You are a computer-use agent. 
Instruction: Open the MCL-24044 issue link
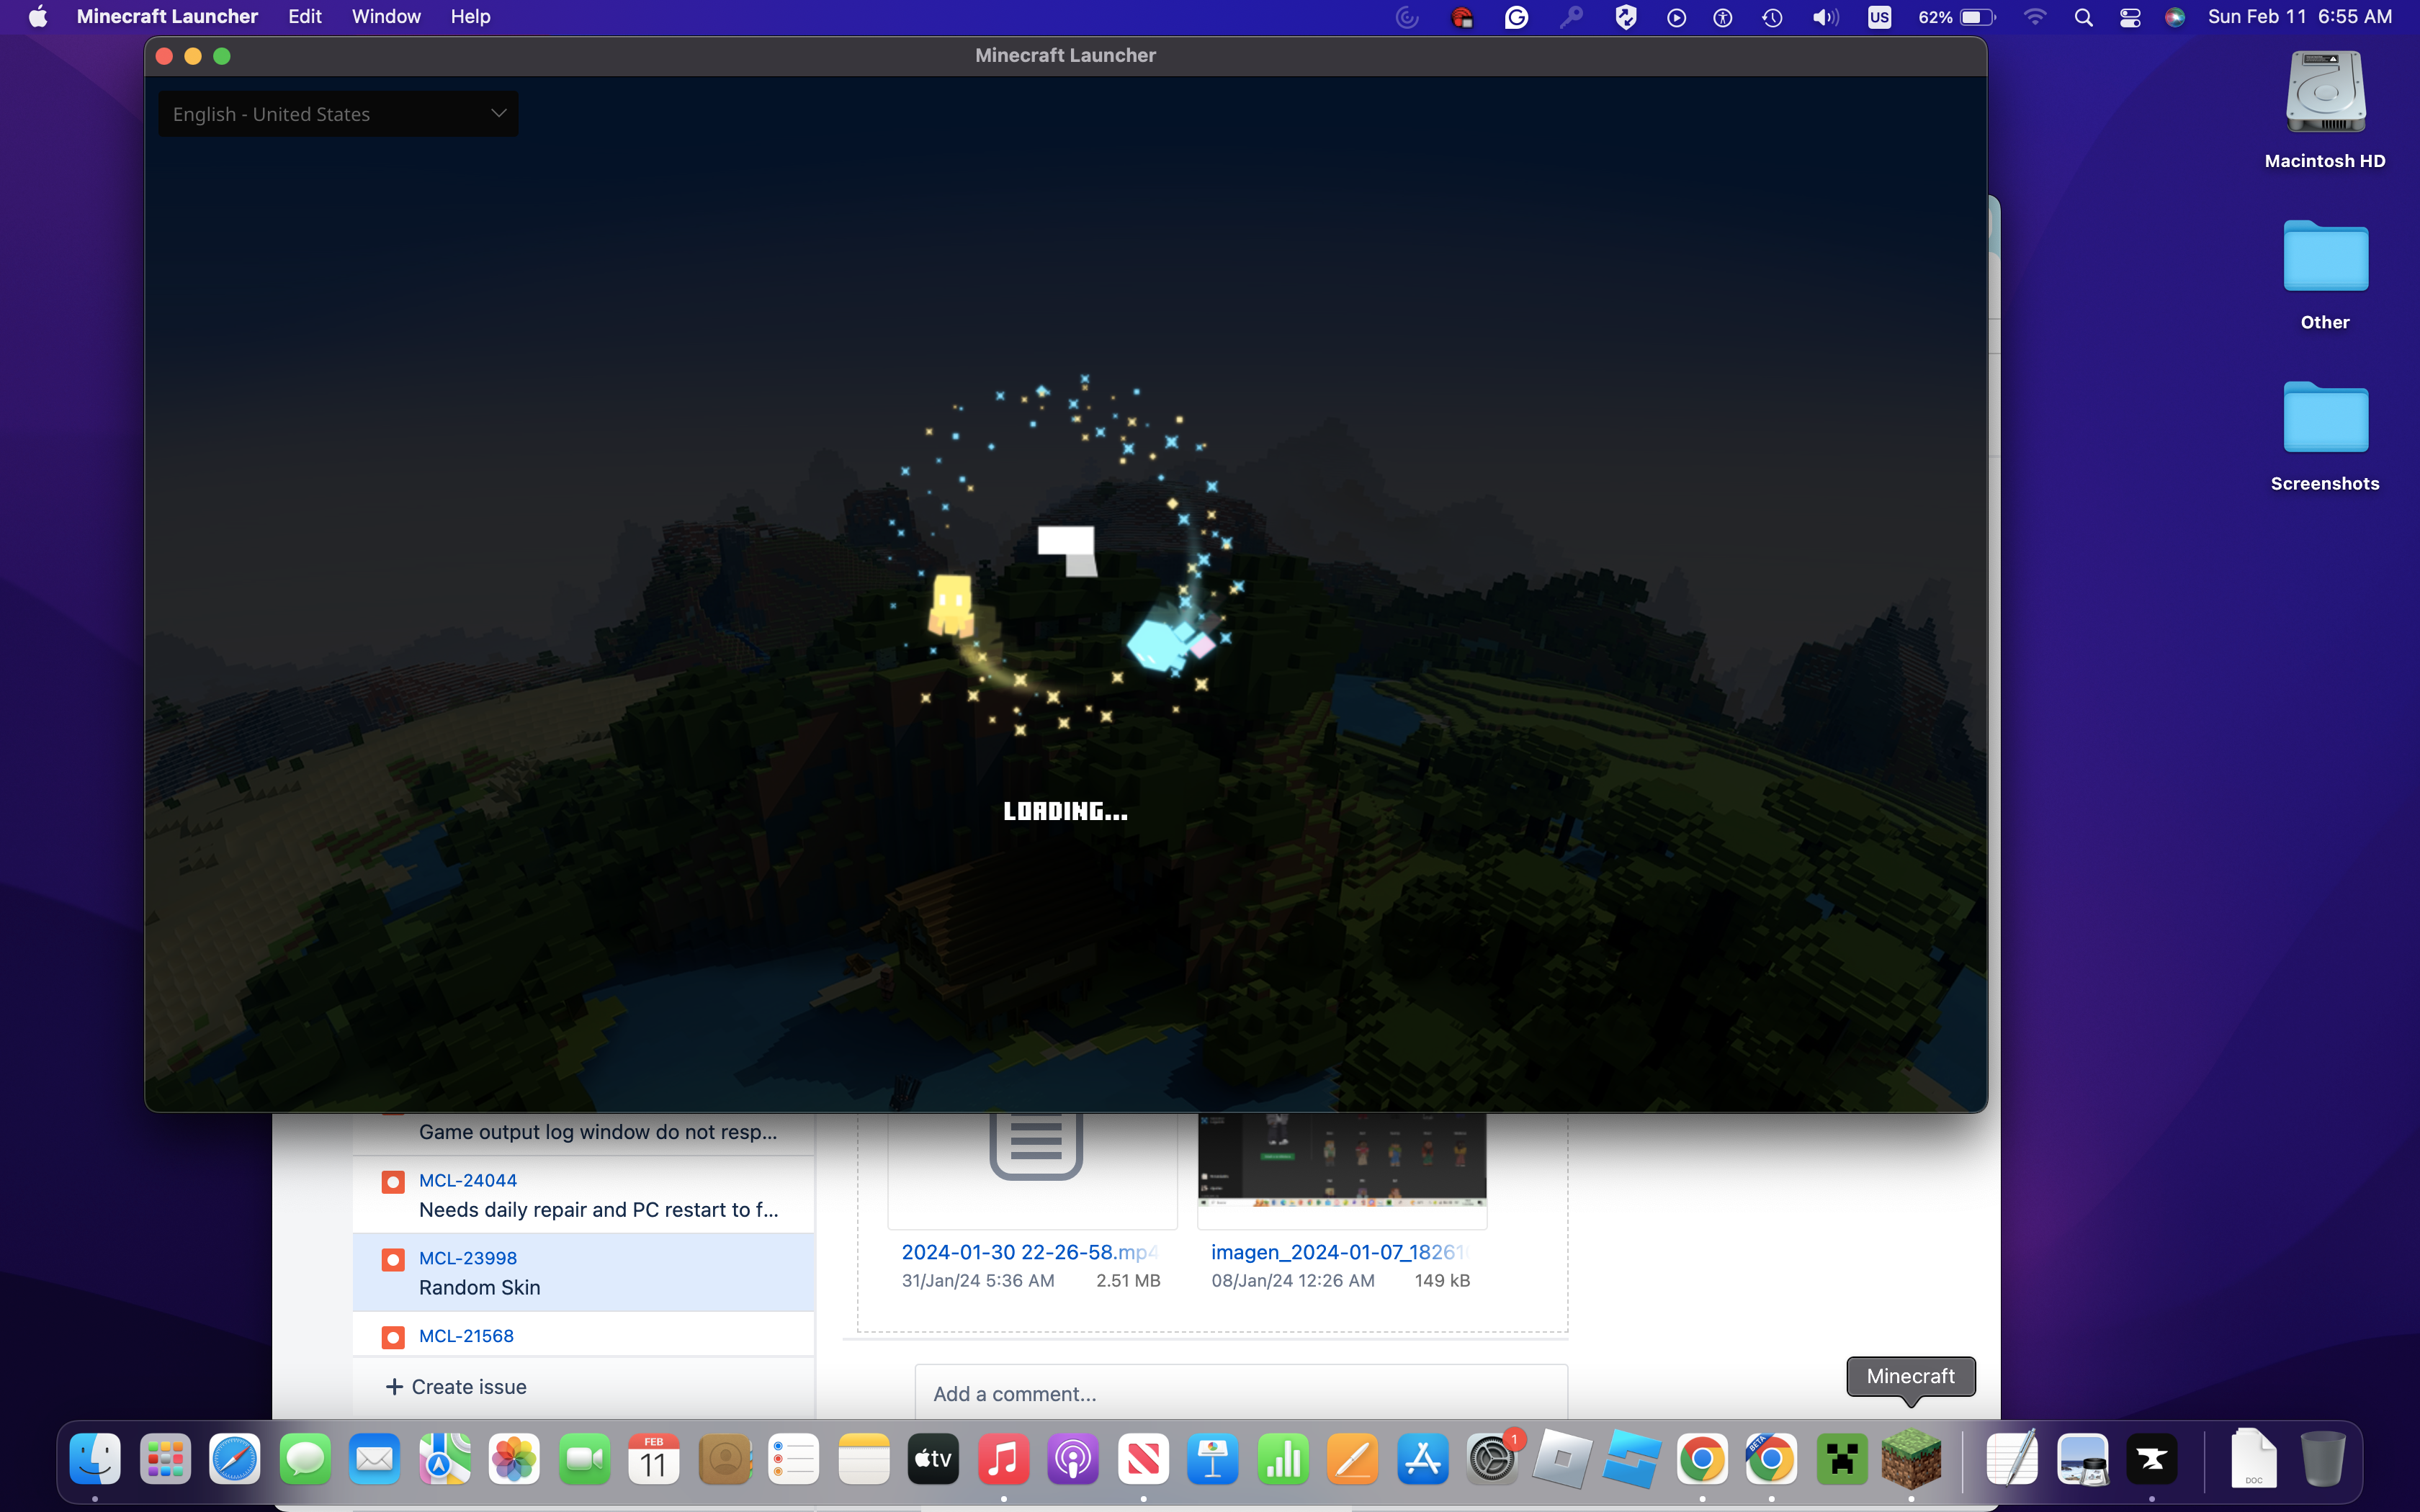coord(468,1180)
